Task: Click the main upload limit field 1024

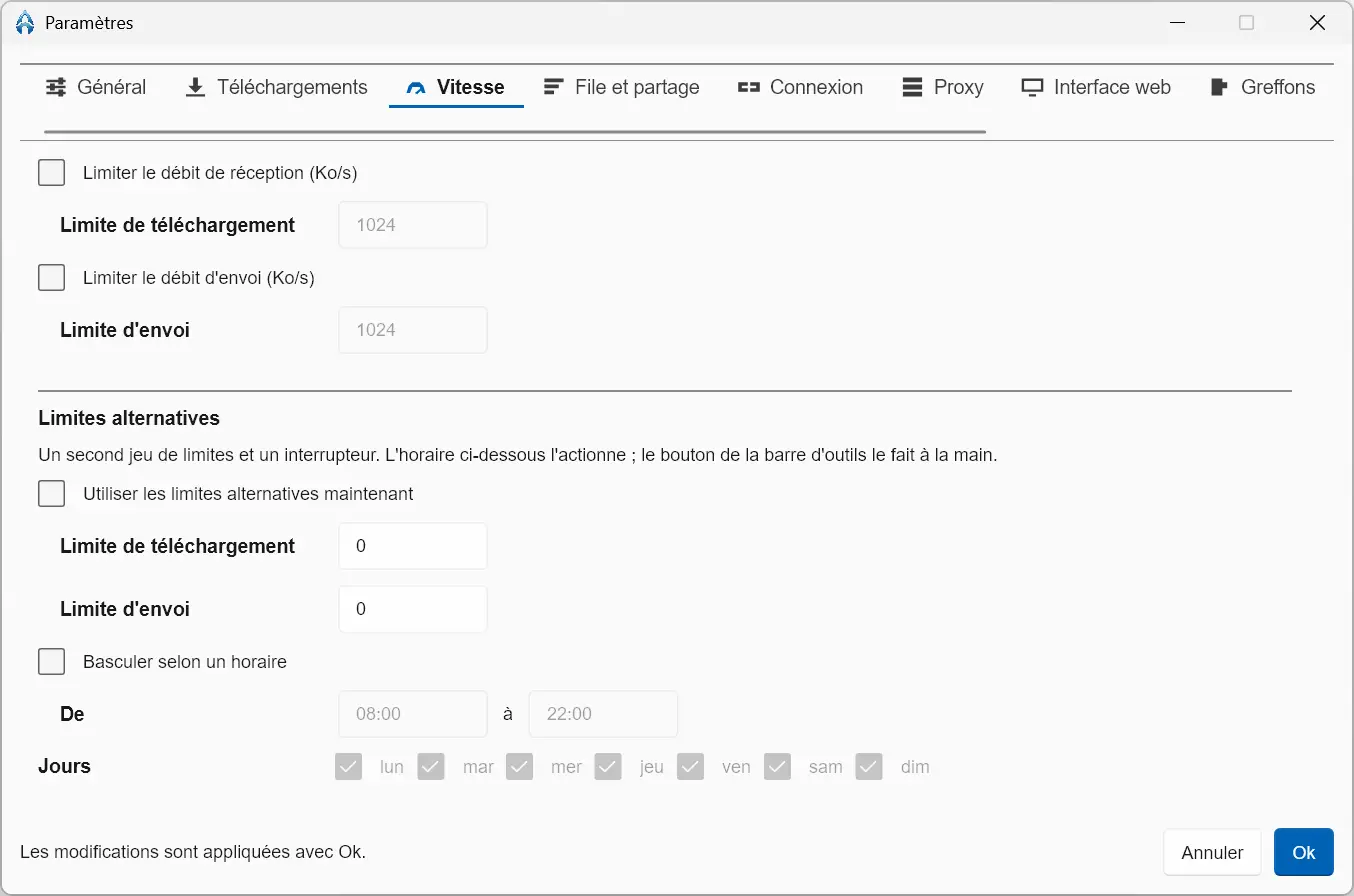Action: pyautogui.click(x=413, y=330)
